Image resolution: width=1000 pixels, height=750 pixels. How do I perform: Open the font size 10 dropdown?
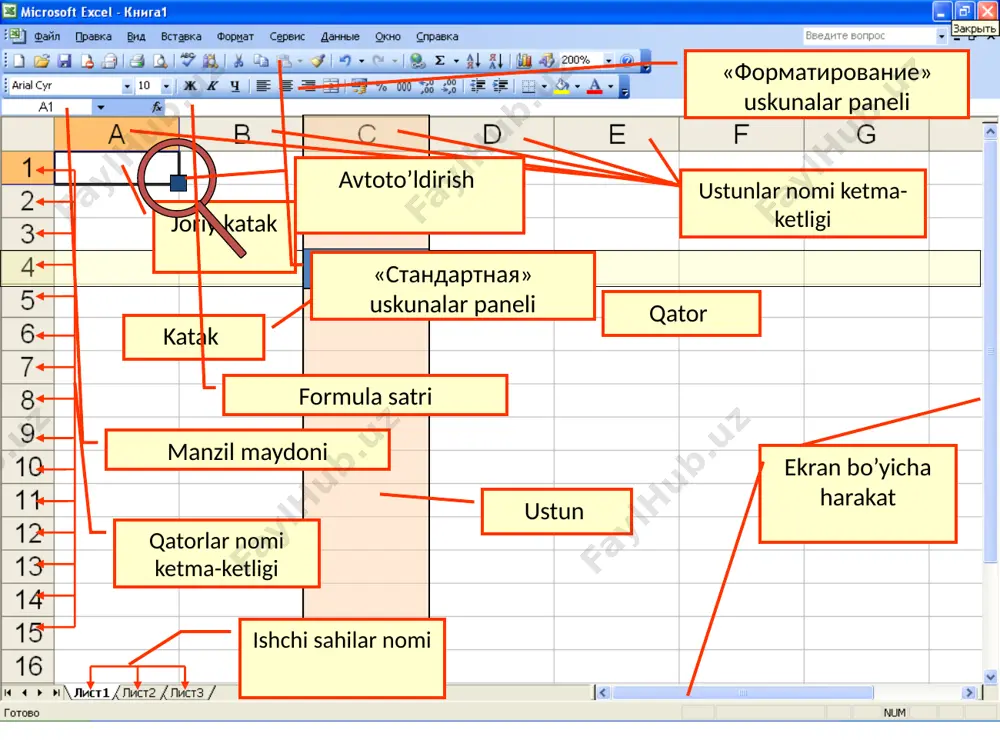tap(166, 86)
